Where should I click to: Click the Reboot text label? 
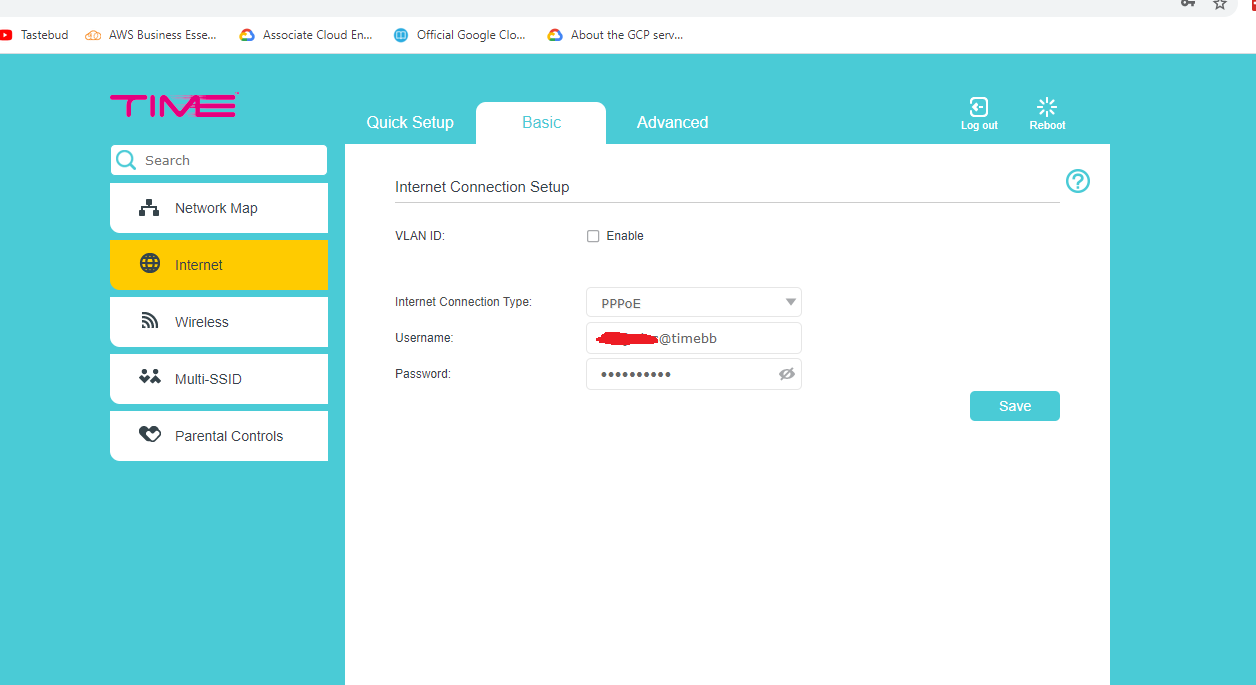[x=1047, y=126]
